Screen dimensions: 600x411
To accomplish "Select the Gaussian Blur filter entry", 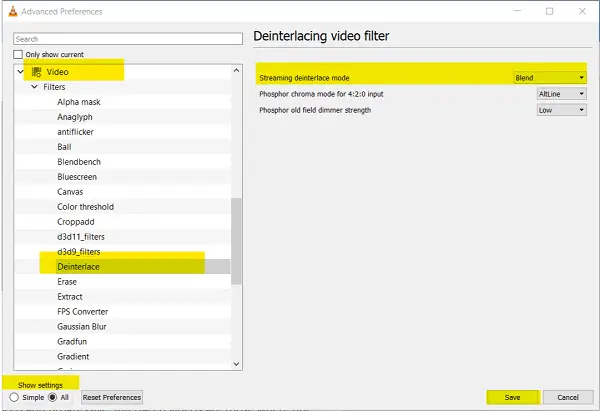I will [x=82, y=327].
